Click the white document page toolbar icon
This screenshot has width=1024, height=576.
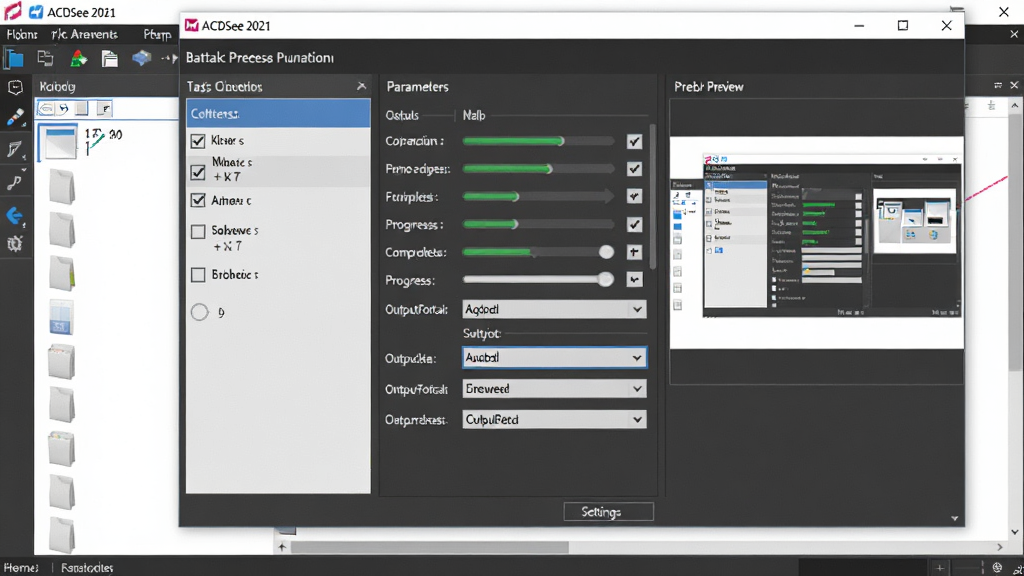click(x=110, y=59)
